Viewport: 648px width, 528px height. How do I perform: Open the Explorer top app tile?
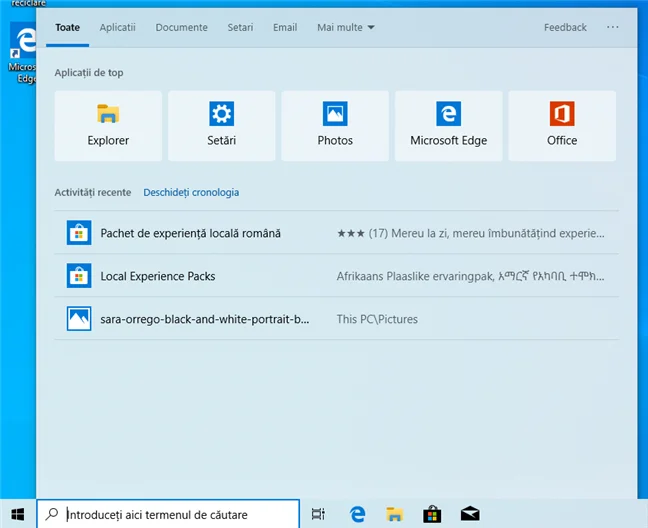(x=108, y=126)
